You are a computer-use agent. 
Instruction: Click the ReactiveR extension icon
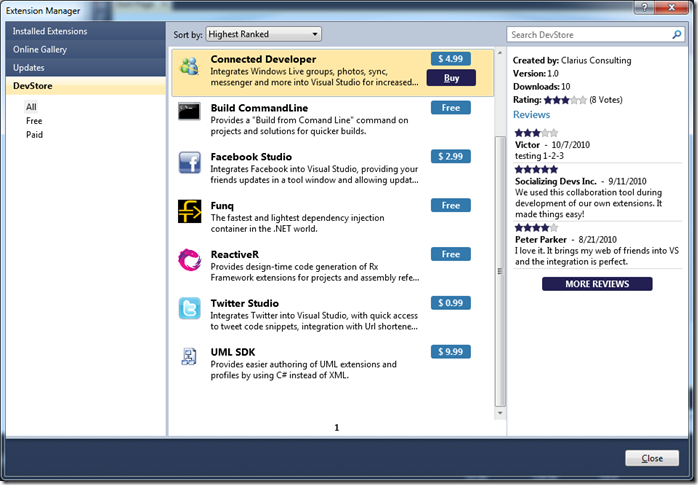pyautogui.click(x=190, y=260)
